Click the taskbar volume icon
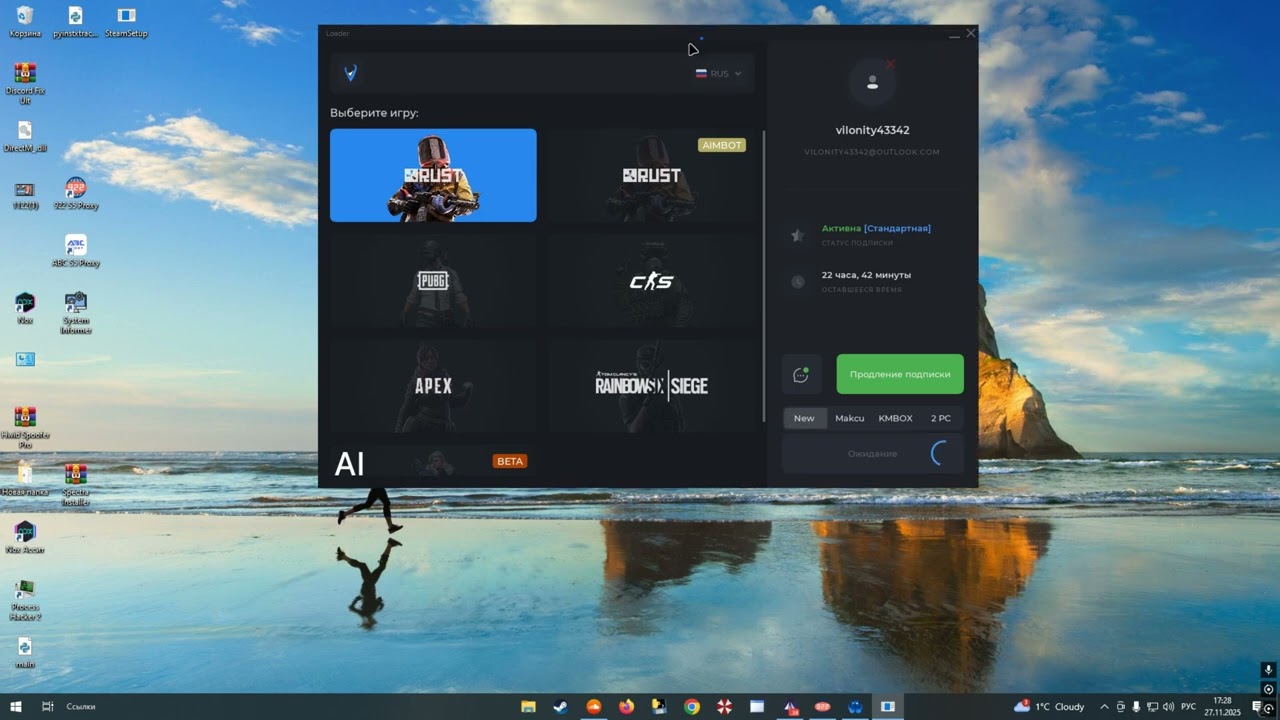 (1169, 706)
